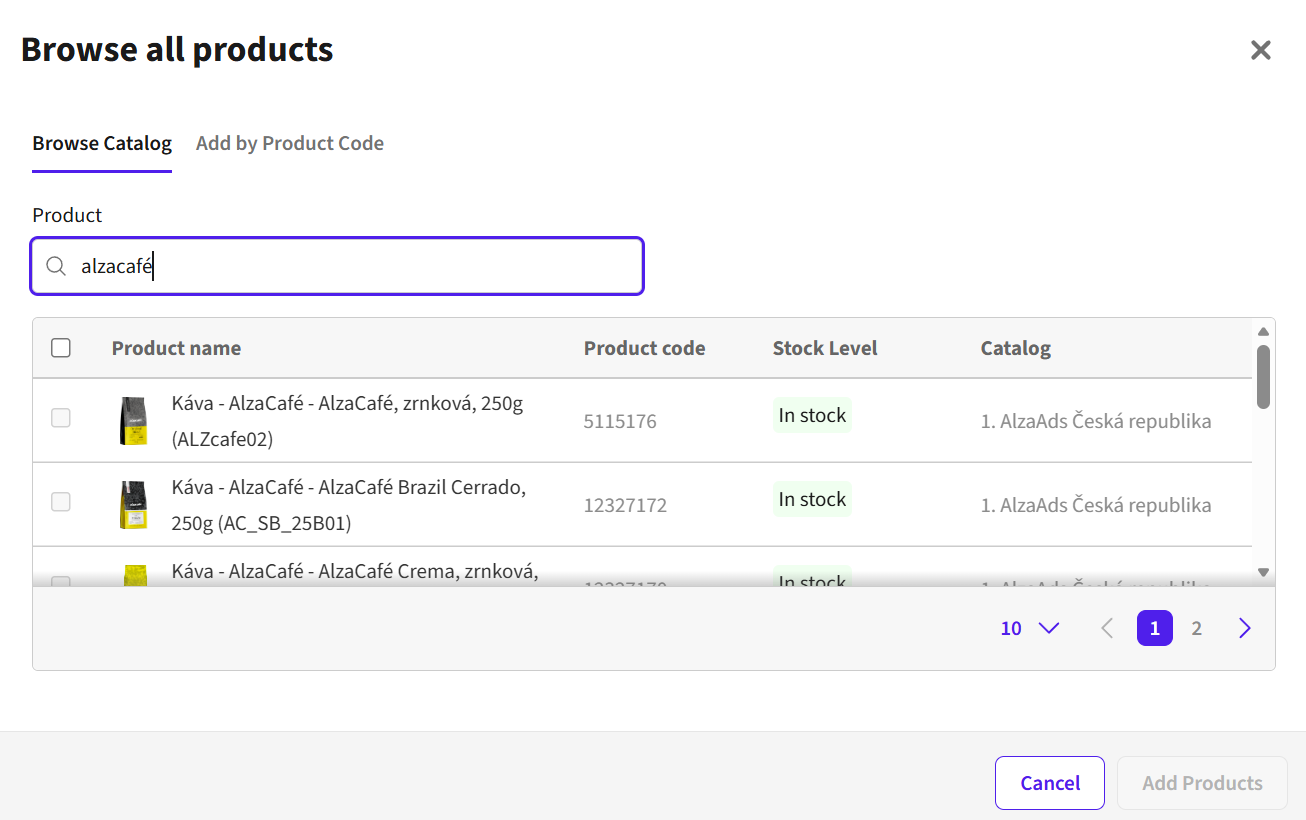
Task: Click the AlzaCafé zrnková 250g product thumbnail
Action: pos(134,420)
